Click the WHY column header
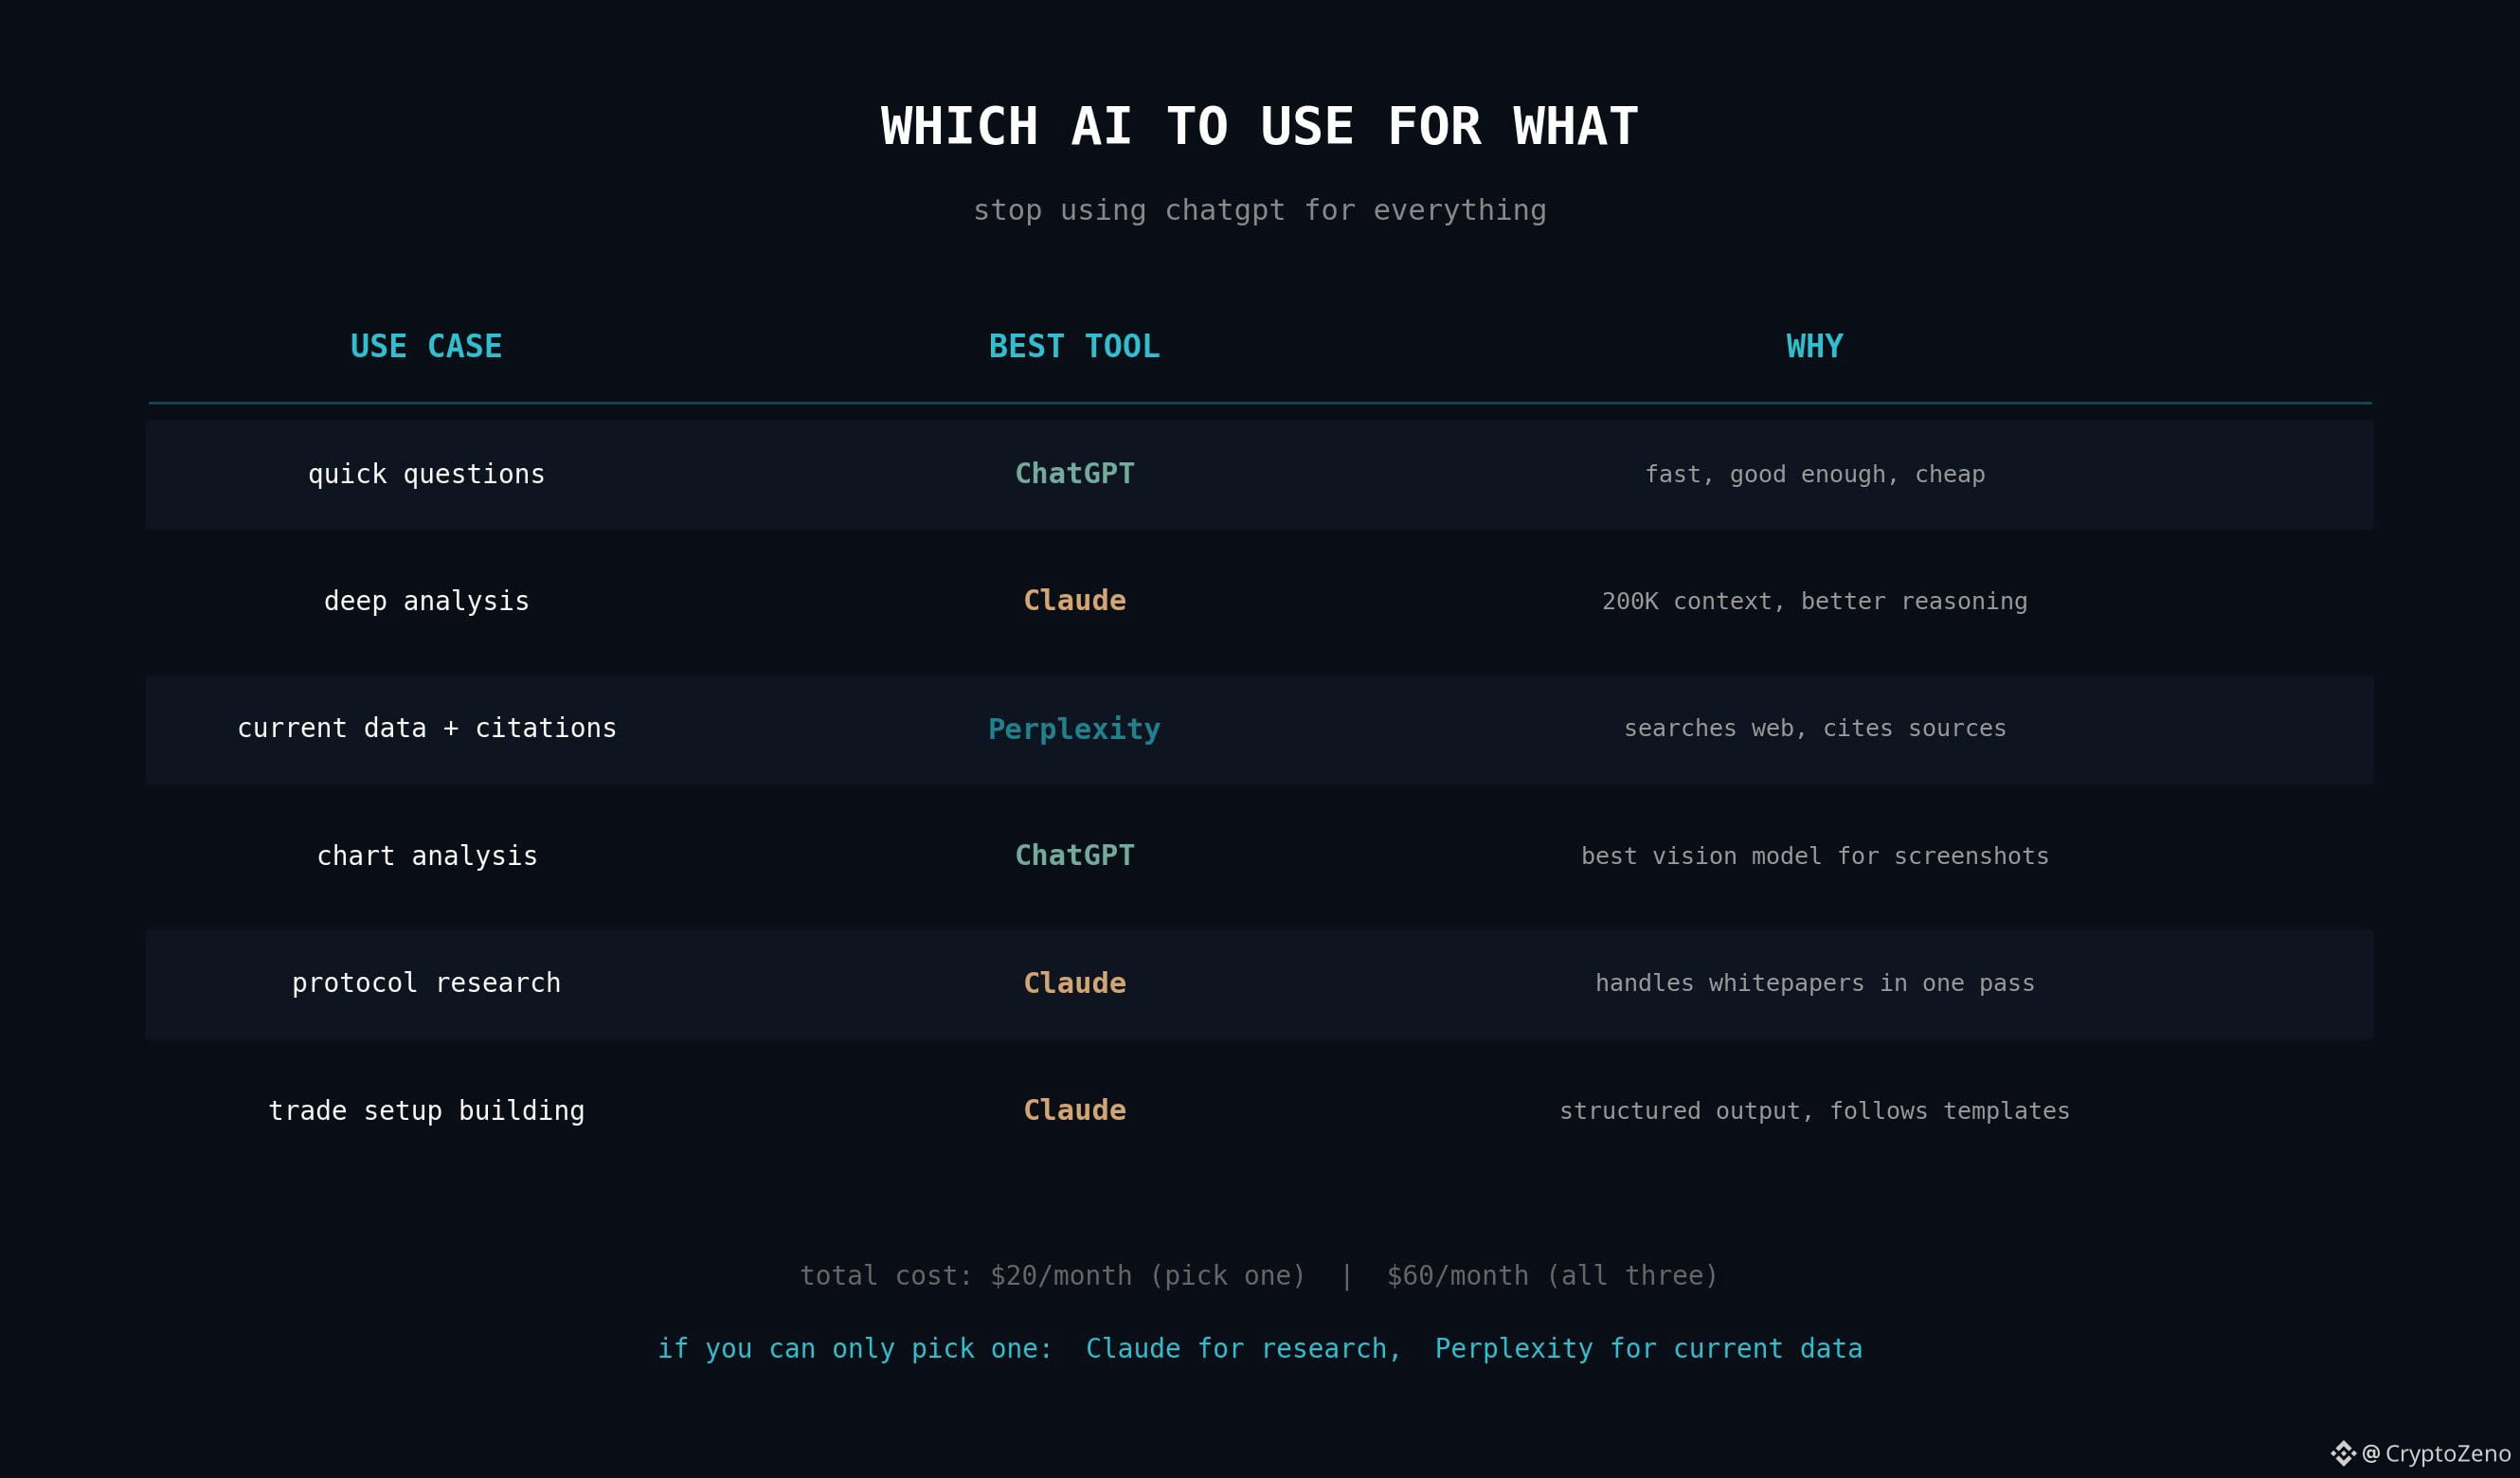 1814,346
